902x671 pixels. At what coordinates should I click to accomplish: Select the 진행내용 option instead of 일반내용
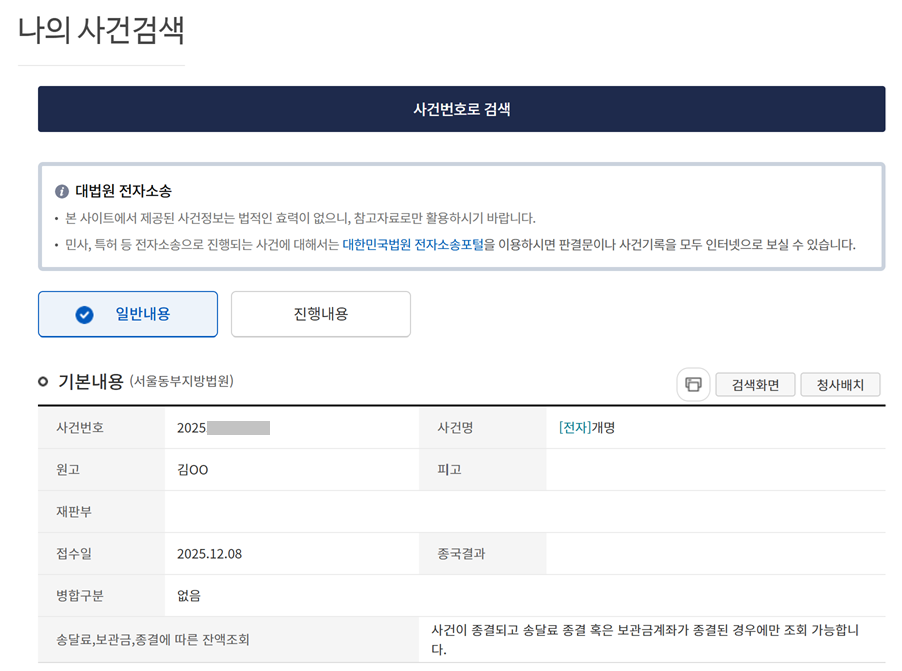point(320,313)
